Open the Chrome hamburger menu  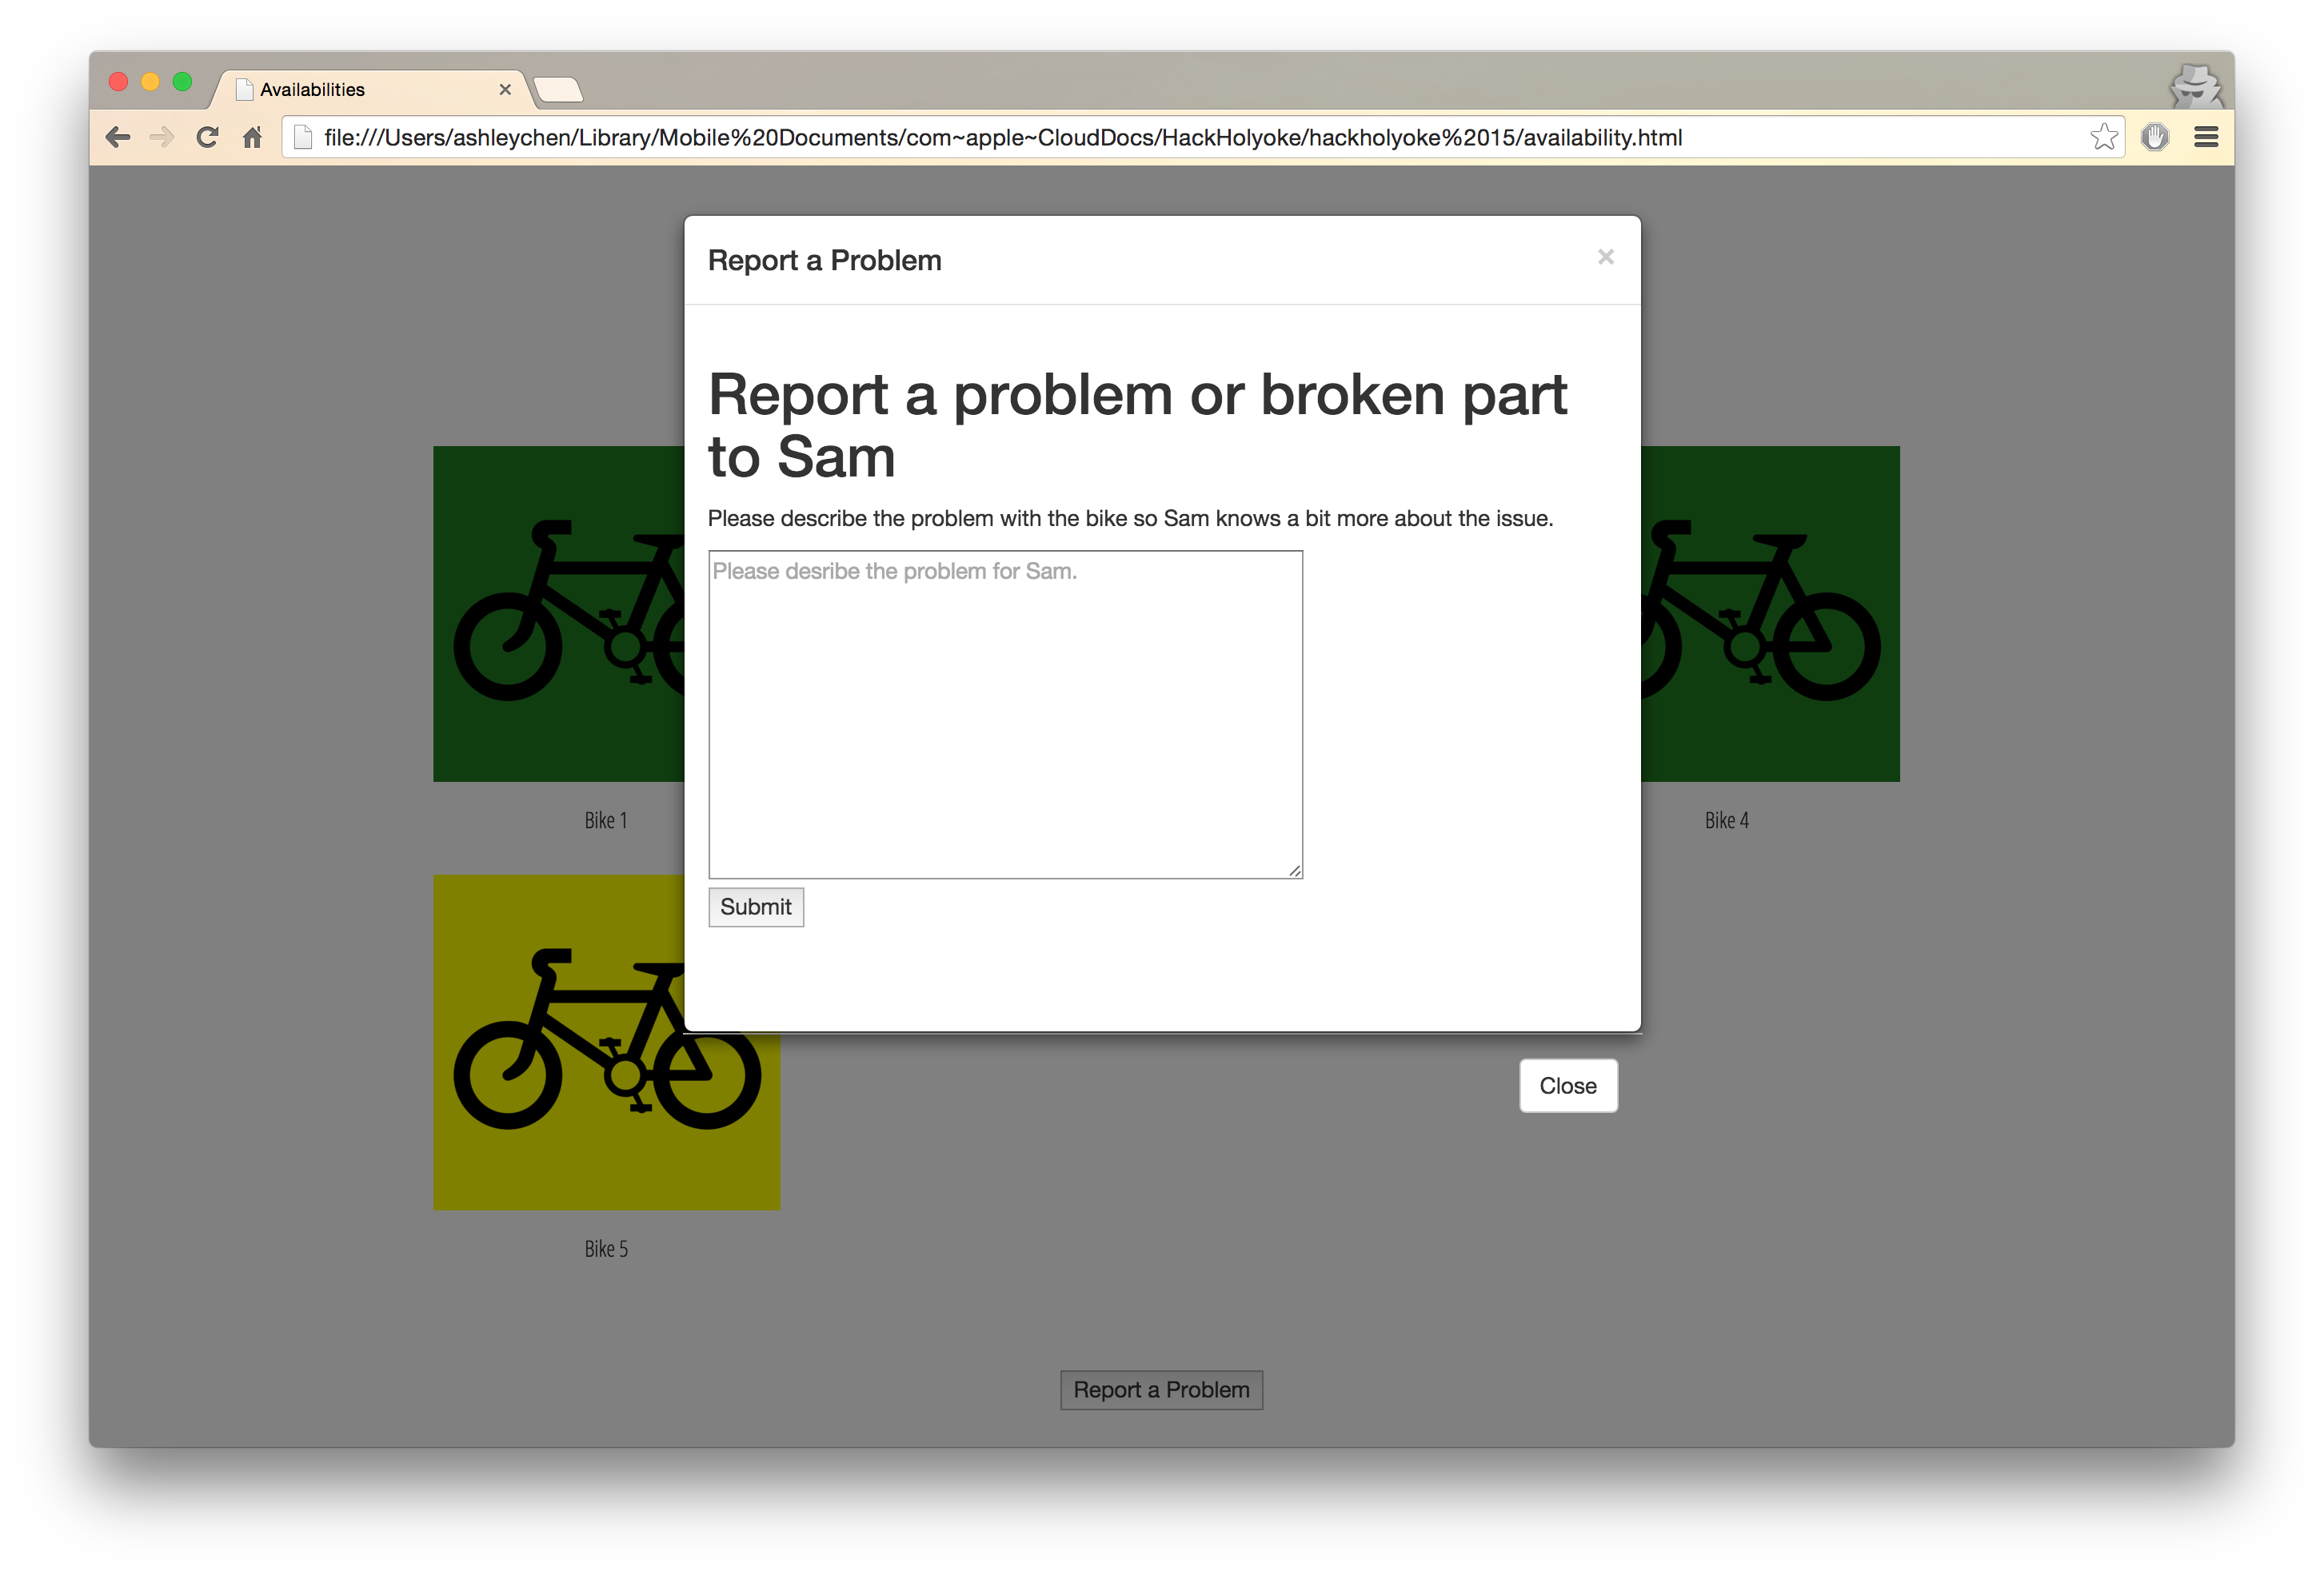point(2206,137)
